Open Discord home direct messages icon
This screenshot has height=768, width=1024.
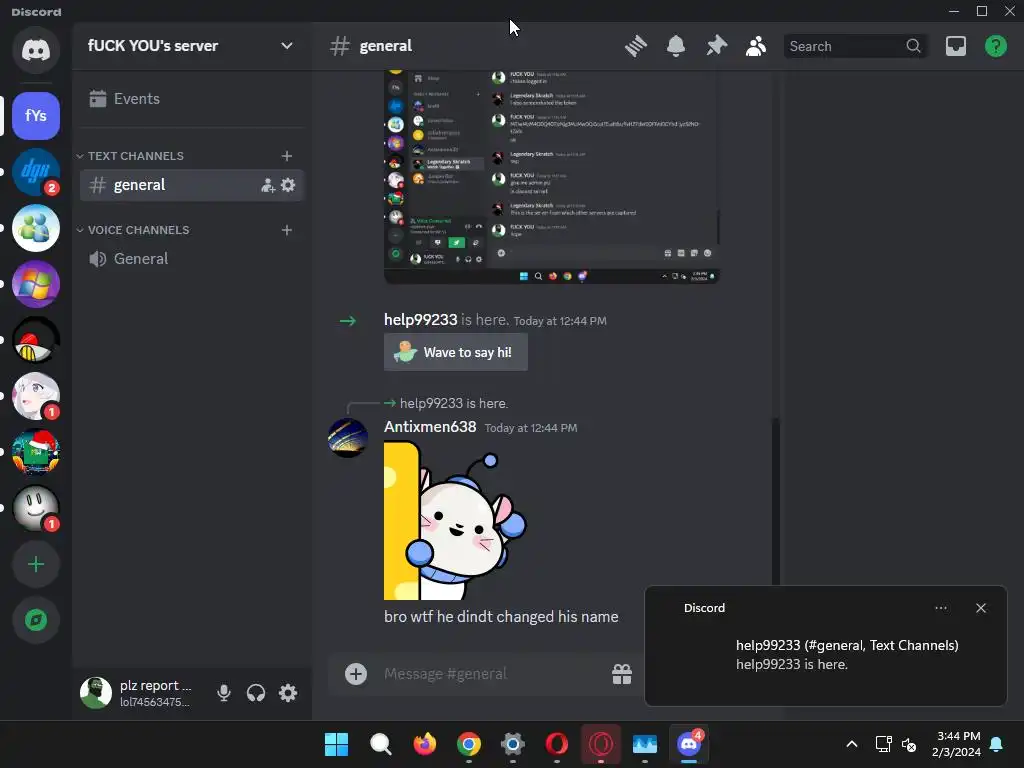(x=36, y=50)
